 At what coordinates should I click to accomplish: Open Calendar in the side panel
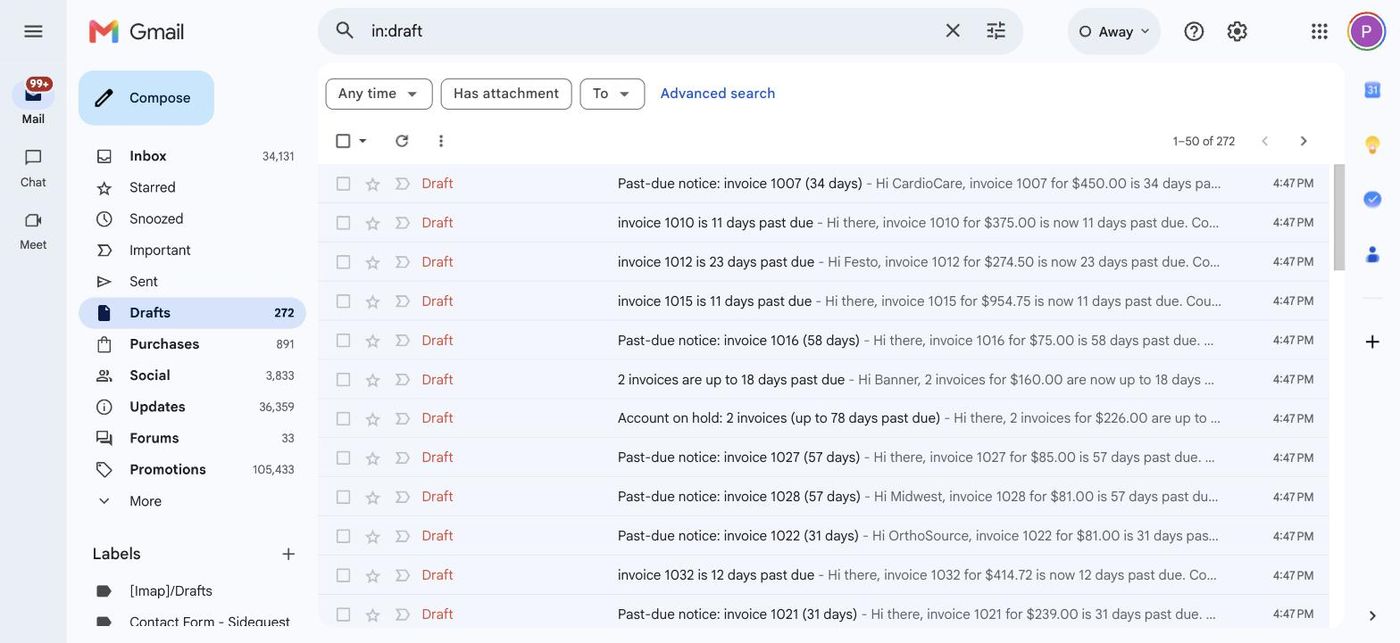coord(1372,90)
